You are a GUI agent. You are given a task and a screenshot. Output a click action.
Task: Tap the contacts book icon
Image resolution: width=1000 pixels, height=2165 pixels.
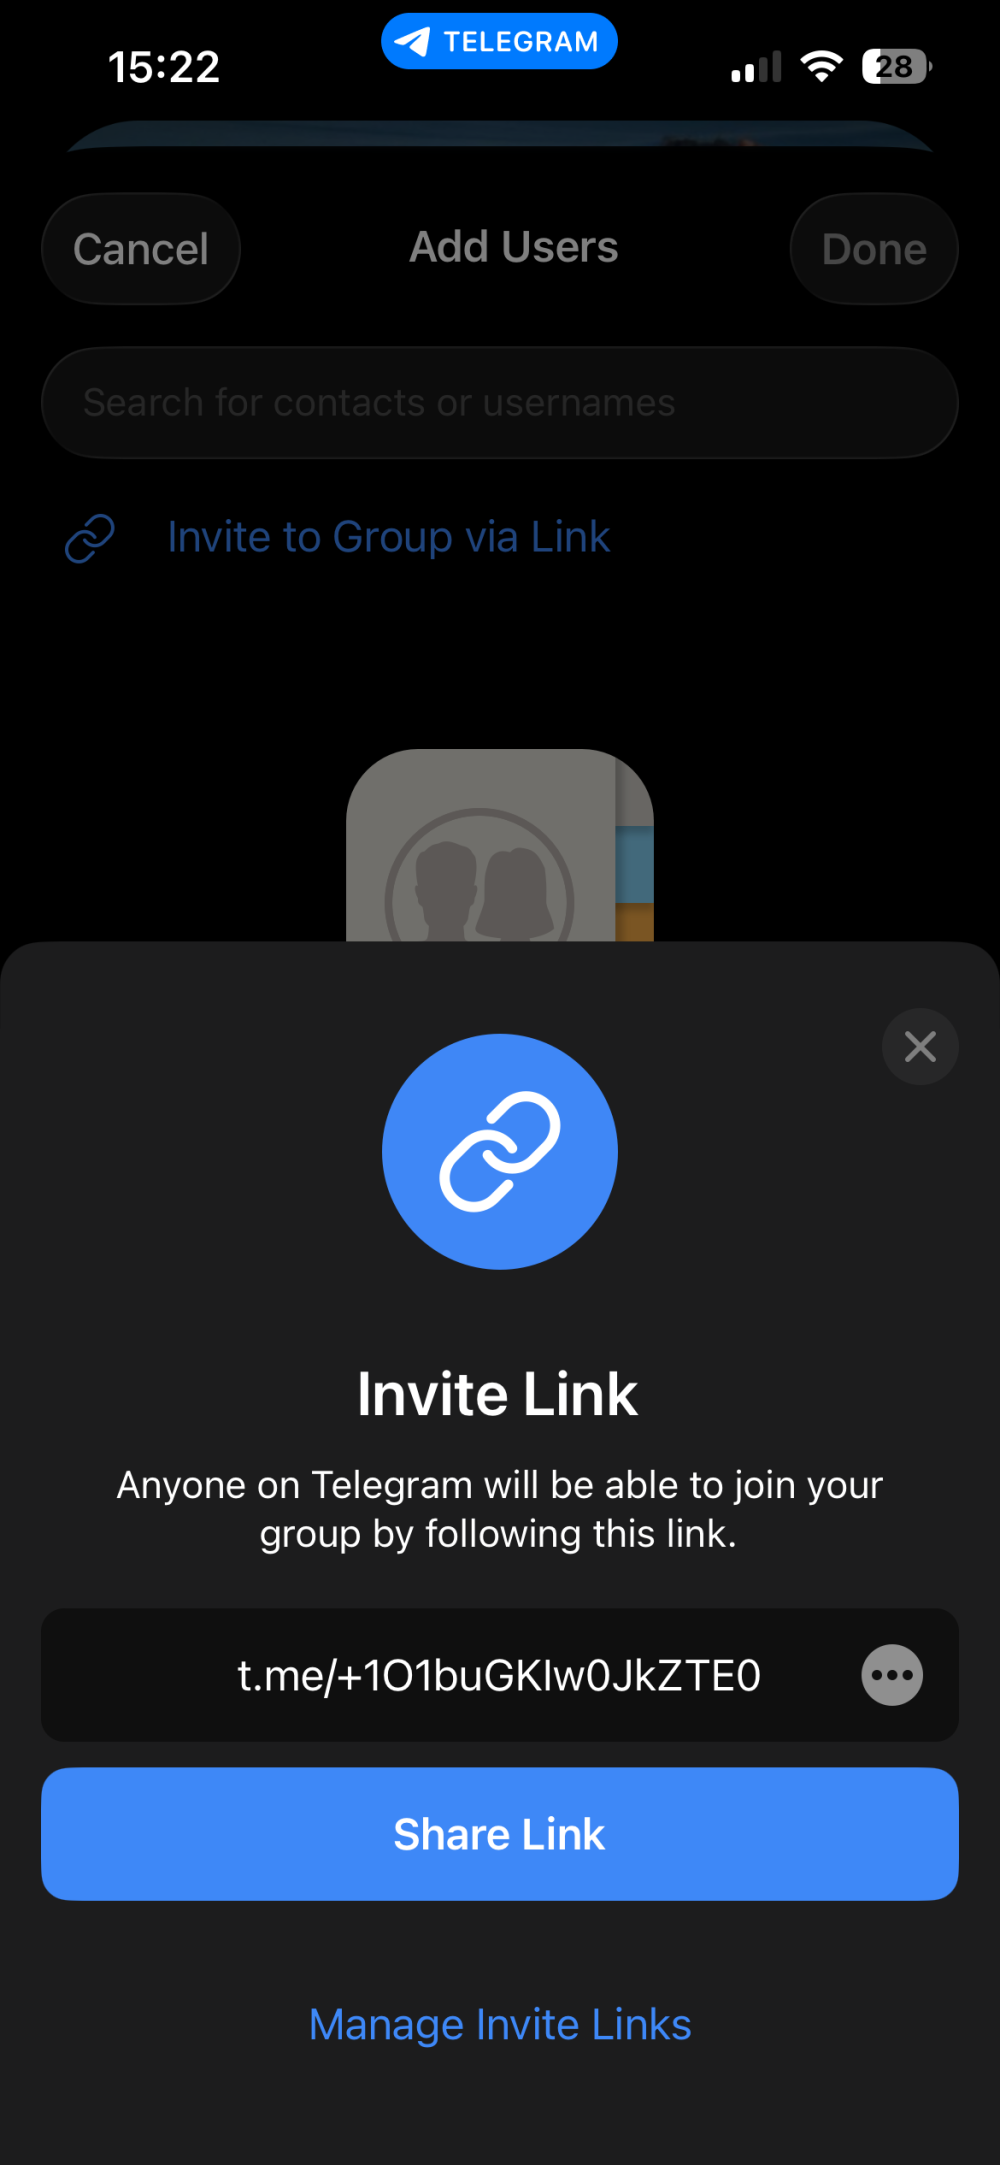click(x=500, y=845)
